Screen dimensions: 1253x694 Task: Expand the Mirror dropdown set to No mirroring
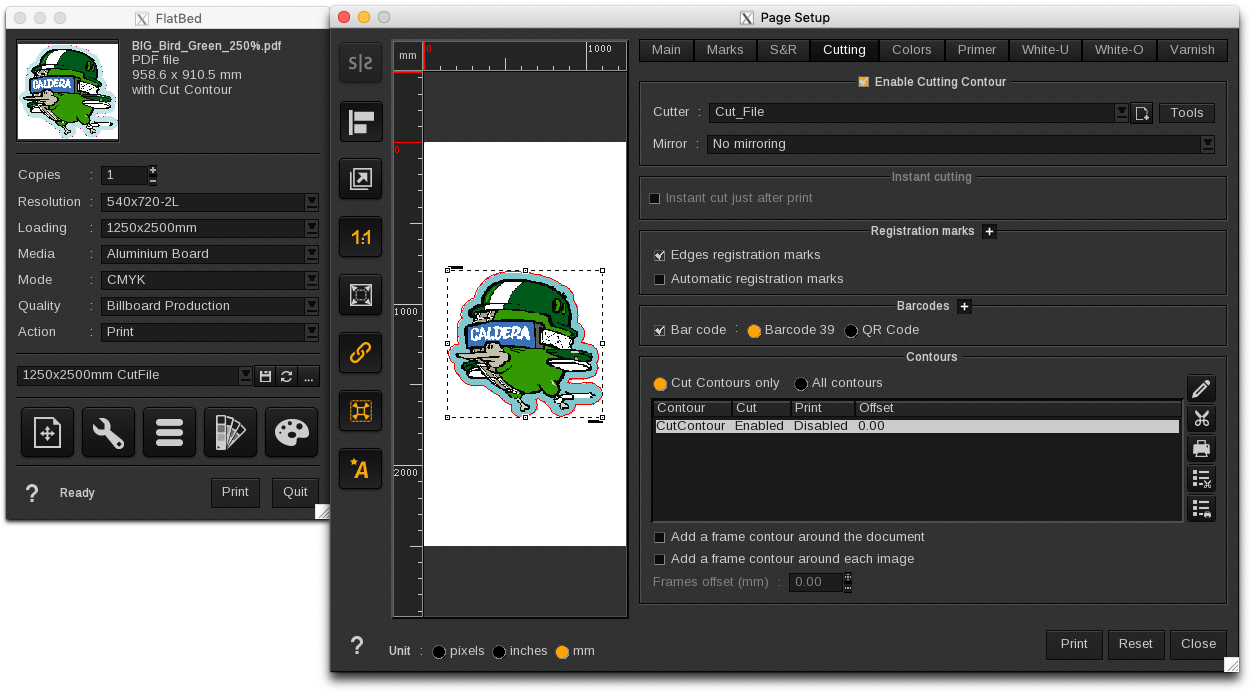(x=1208, y=144)
